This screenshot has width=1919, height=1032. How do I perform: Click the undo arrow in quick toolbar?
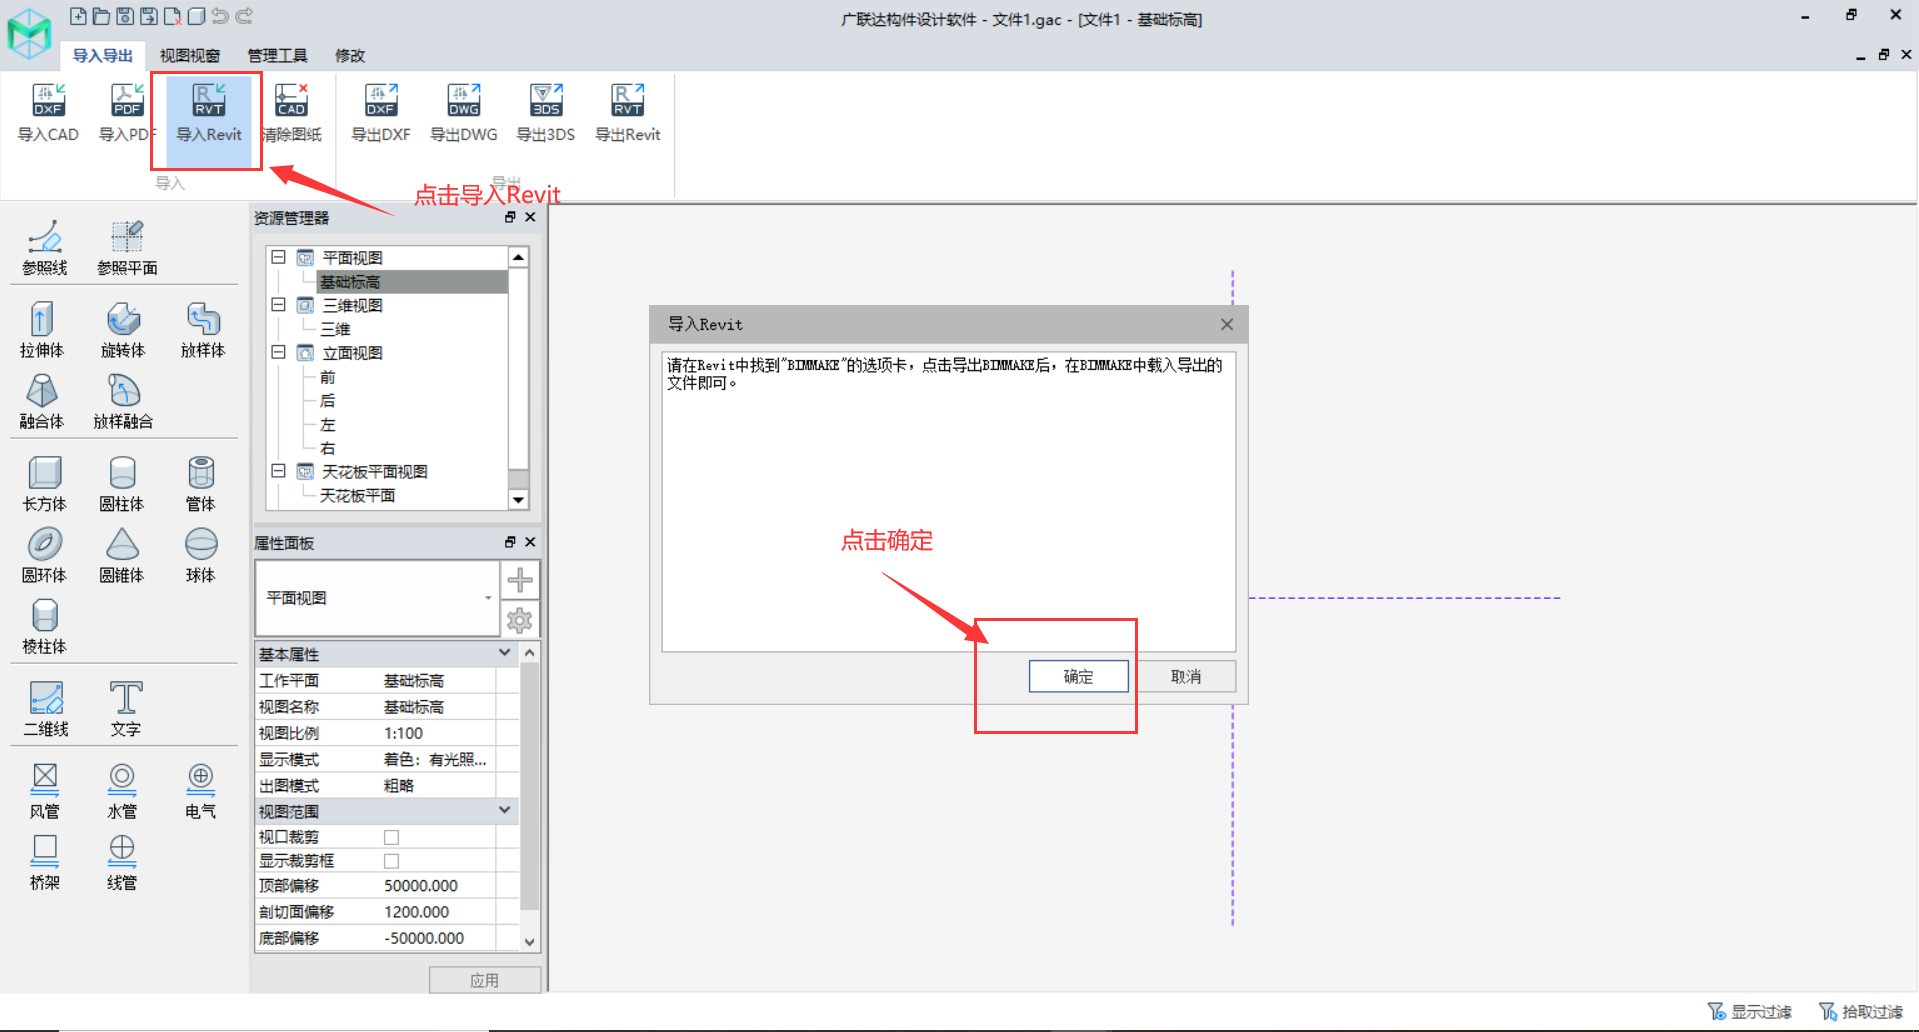(220, 16)
